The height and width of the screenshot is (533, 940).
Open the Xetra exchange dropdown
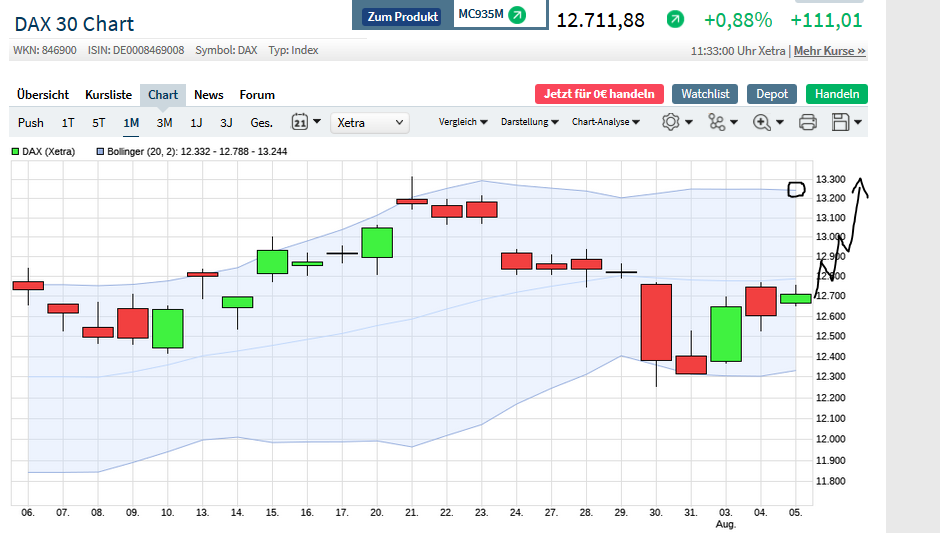370,123
